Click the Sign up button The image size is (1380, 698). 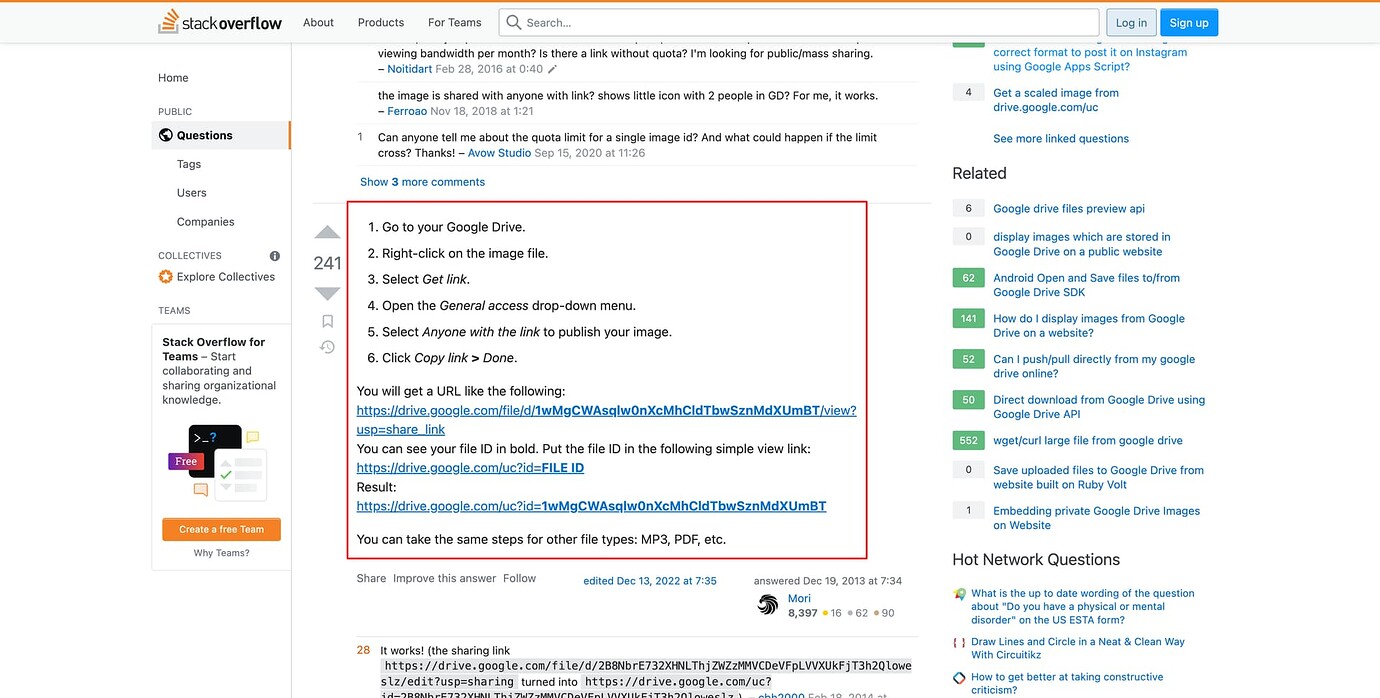coord(1189,22)
